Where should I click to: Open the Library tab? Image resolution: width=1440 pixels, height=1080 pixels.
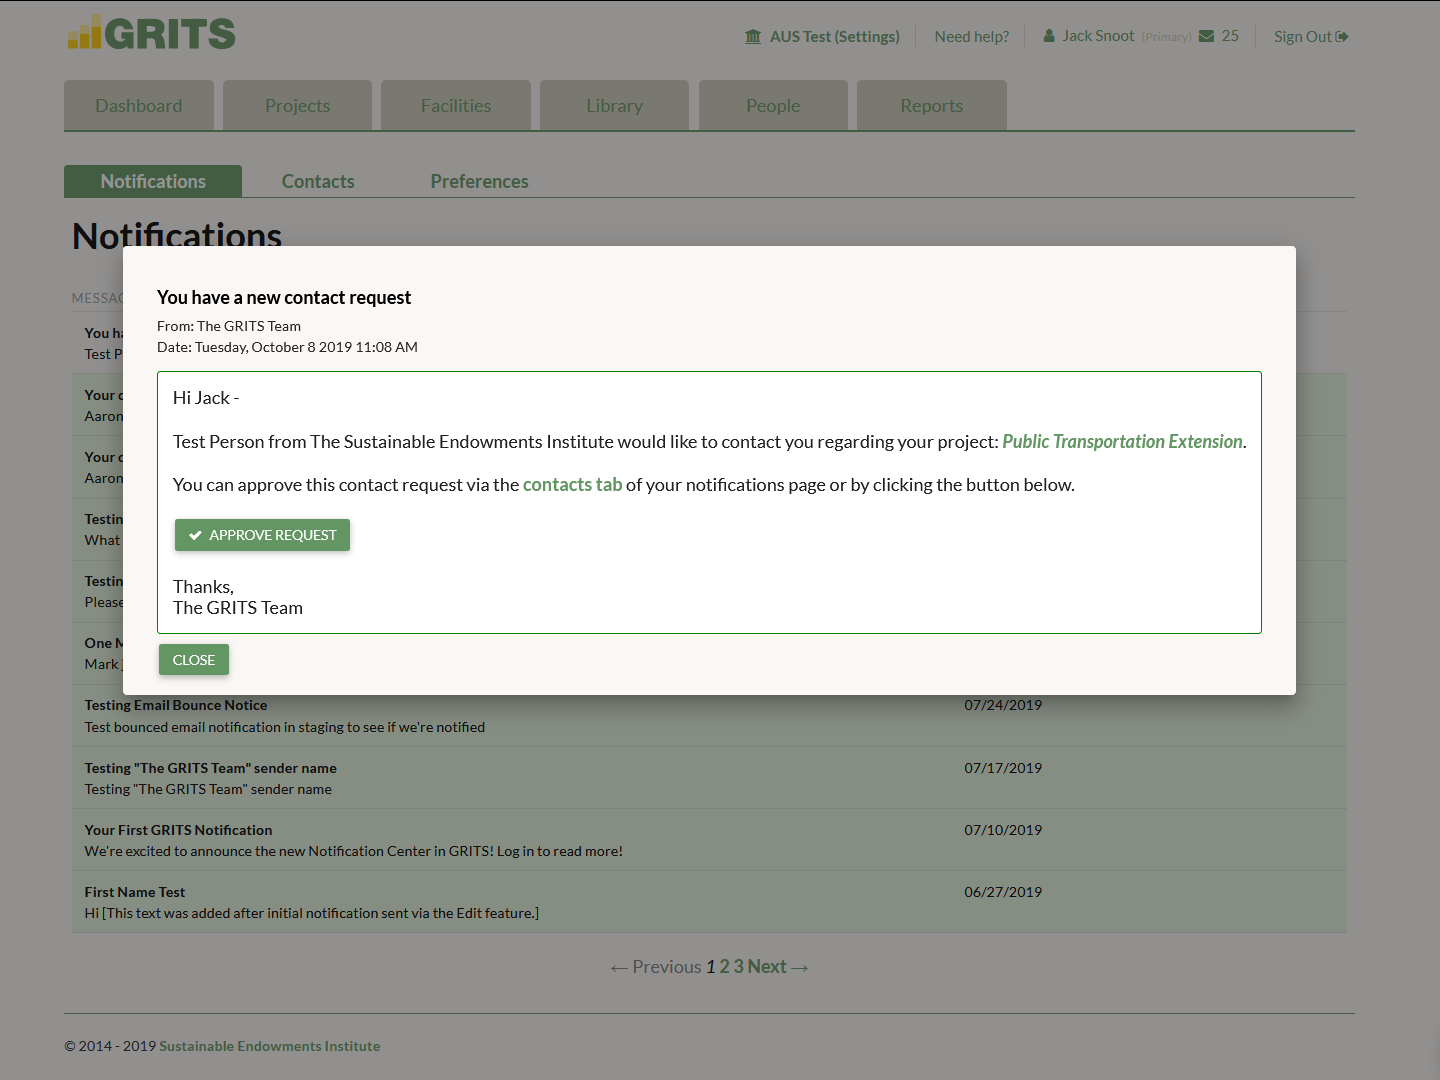614,105
